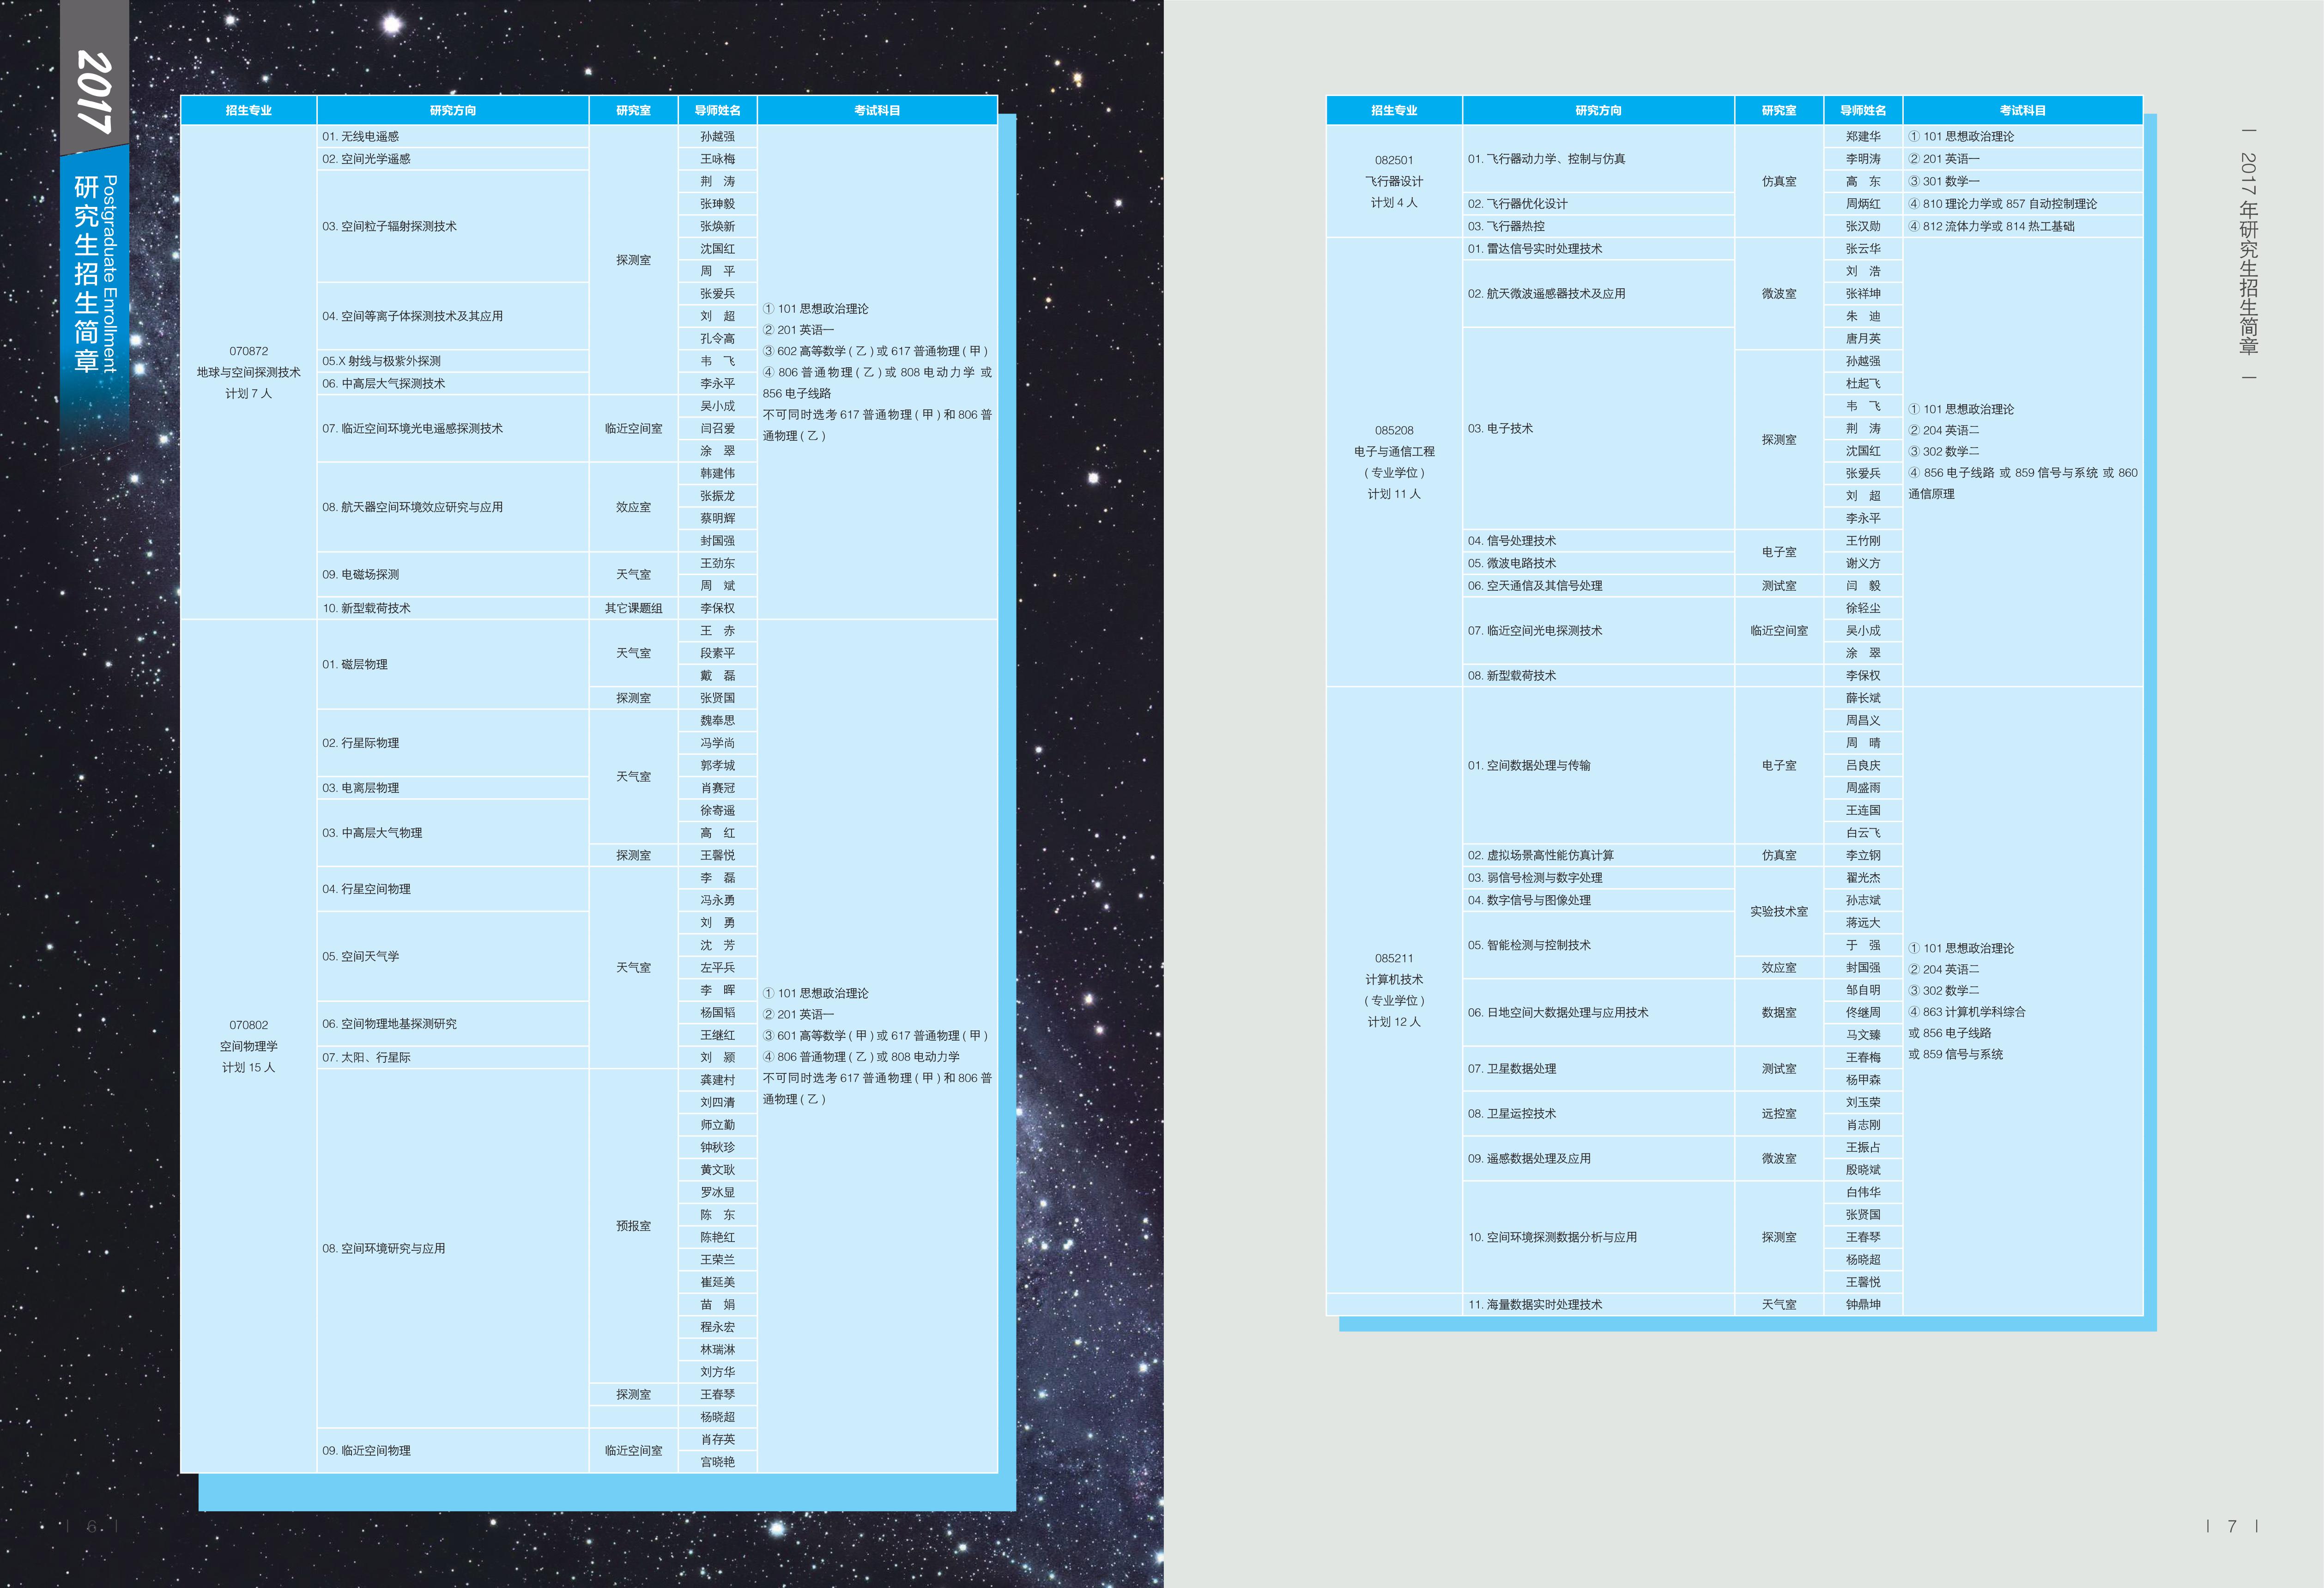
Task: Click the 其它课题组 lab cell
Action: (x=633, y=608)
